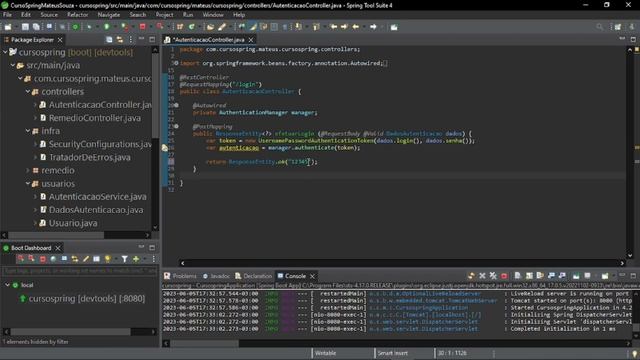Click the Boot Dashboard filter text field

click(80, 271)
